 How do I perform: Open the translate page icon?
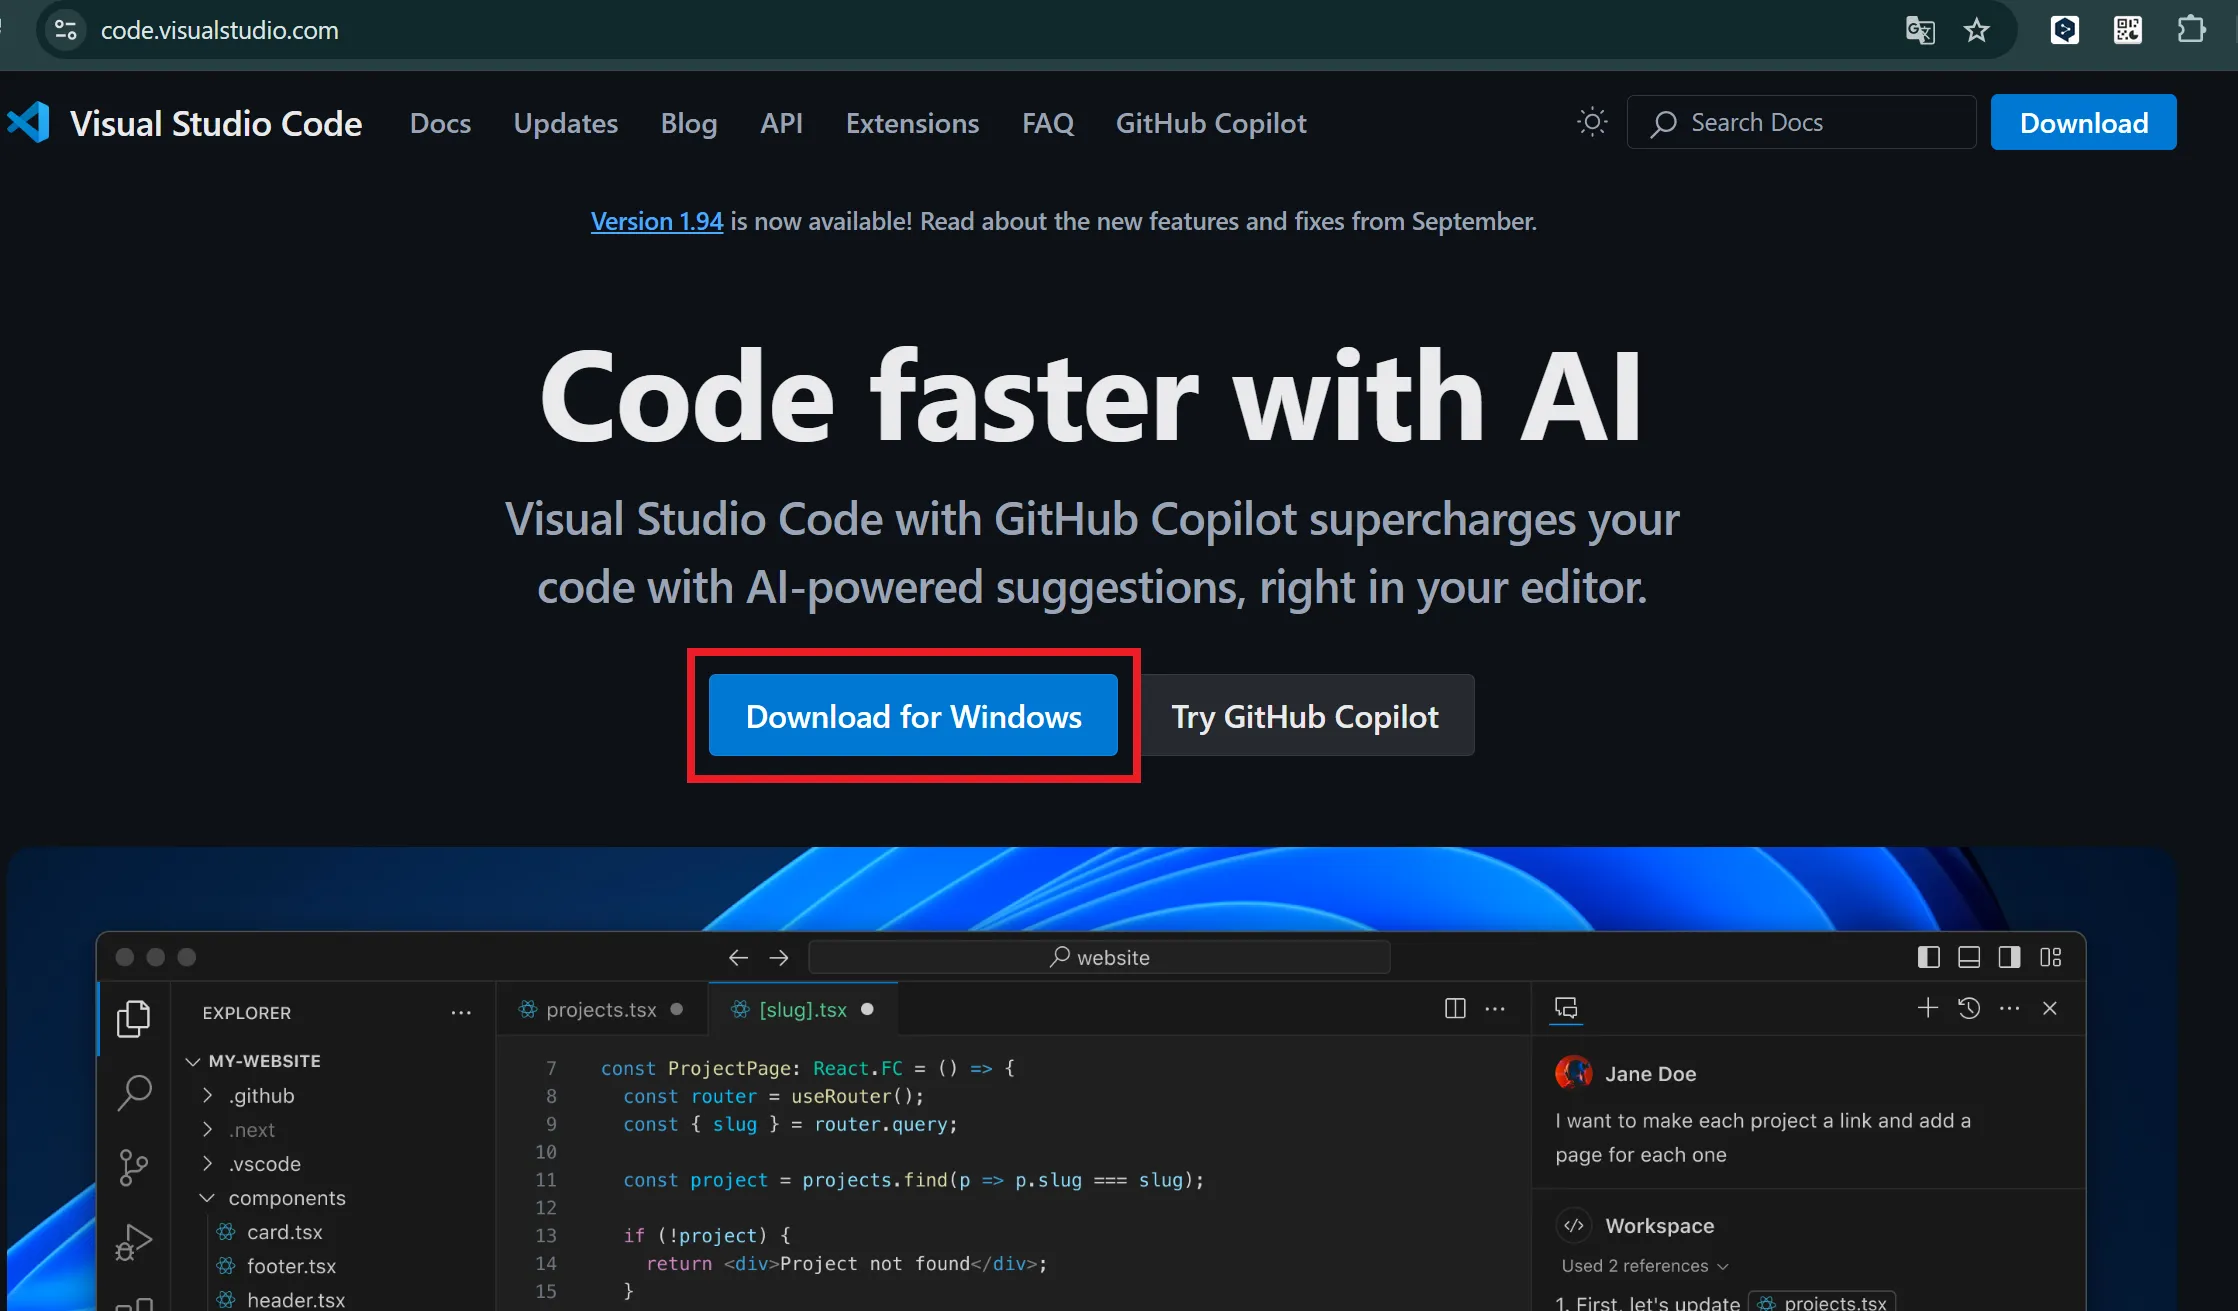click(x=1919, y=30)
